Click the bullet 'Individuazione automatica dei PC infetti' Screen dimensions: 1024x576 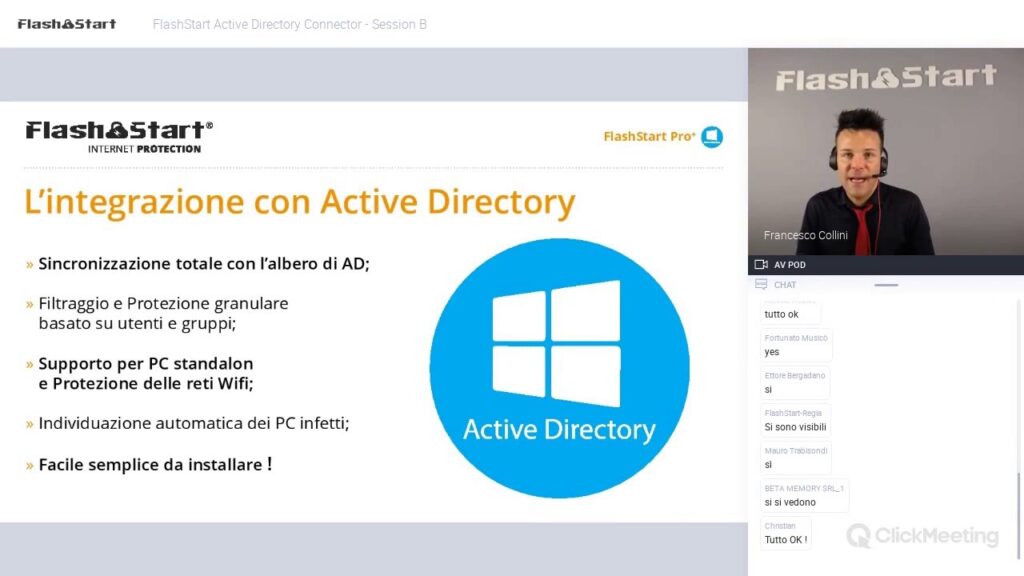[x=194, y=423]
